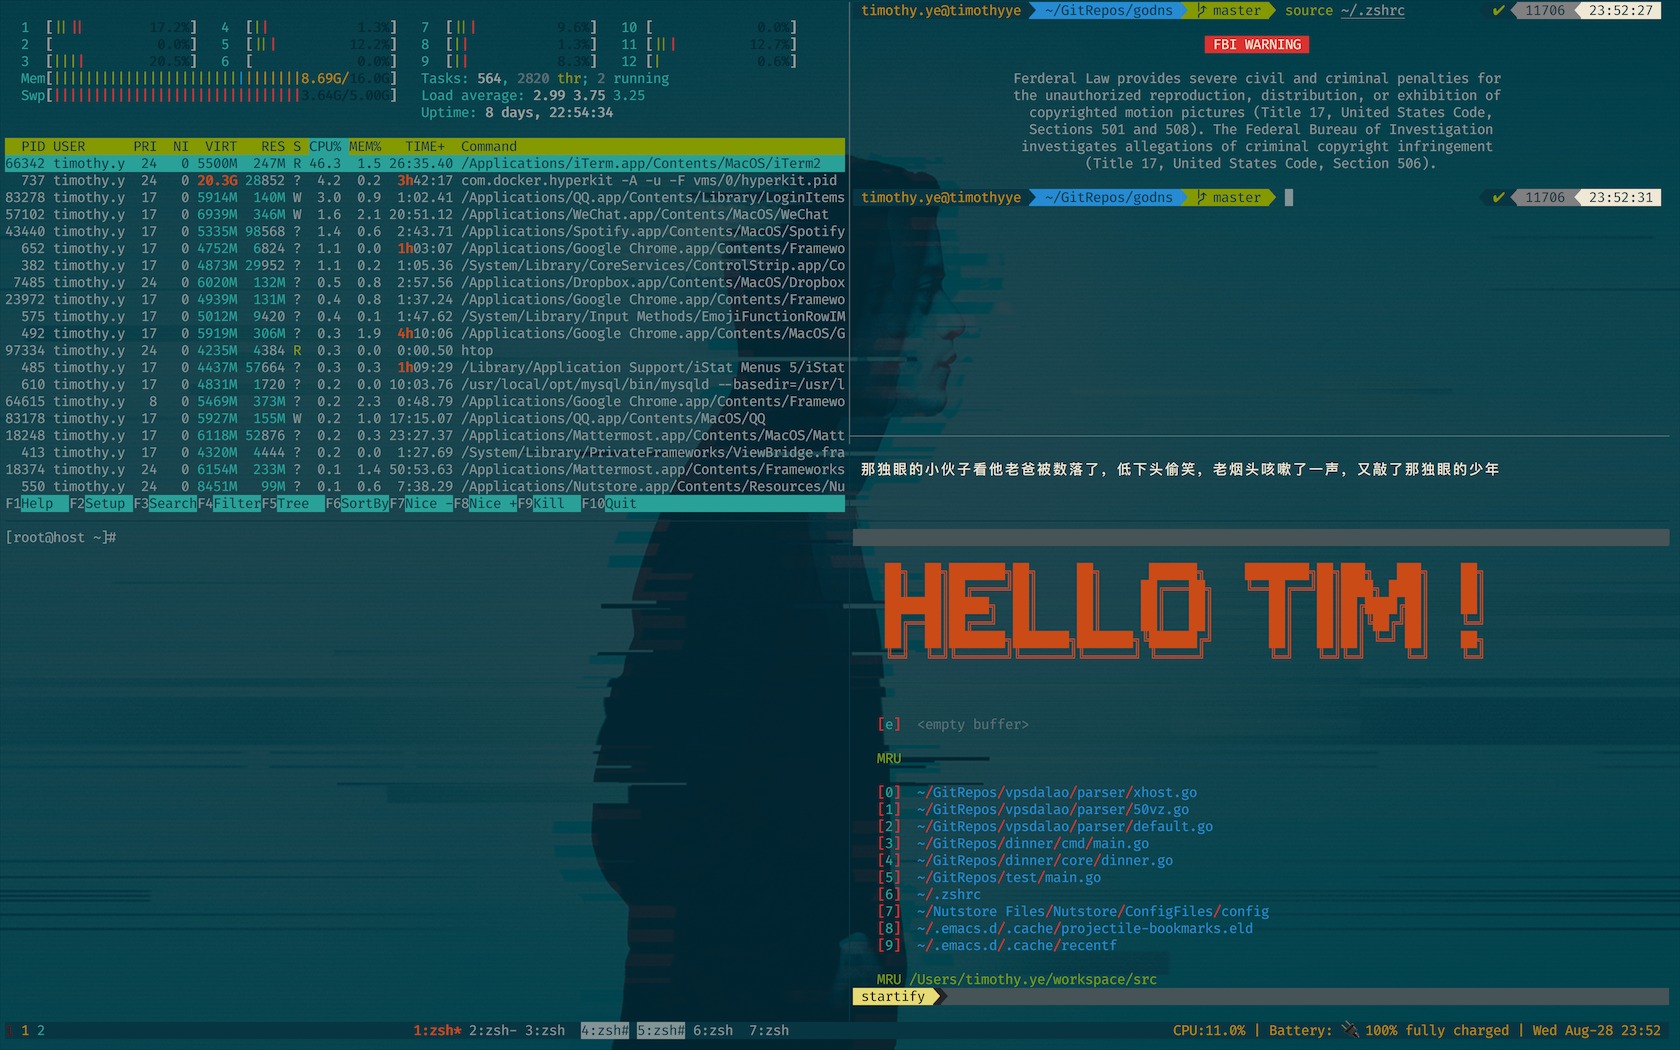Select the Dropbox process row
The image size is (1680, 1050).
[425, 283]
